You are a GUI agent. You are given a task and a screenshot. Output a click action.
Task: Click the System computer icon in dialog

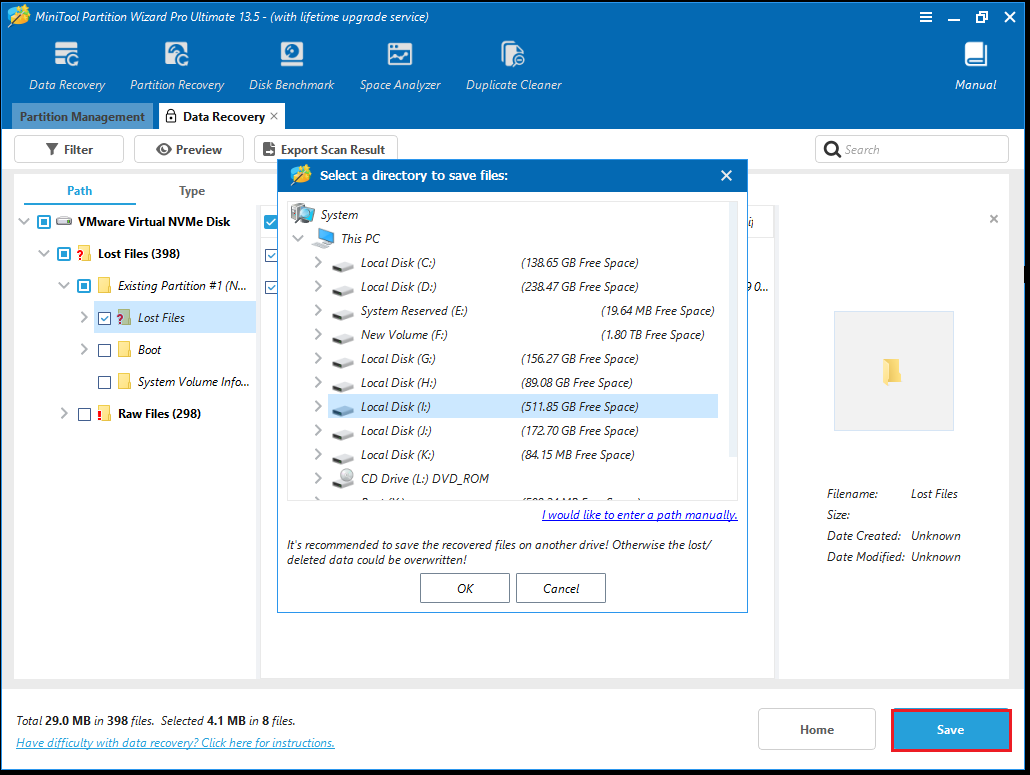click(x=303, y=213)
